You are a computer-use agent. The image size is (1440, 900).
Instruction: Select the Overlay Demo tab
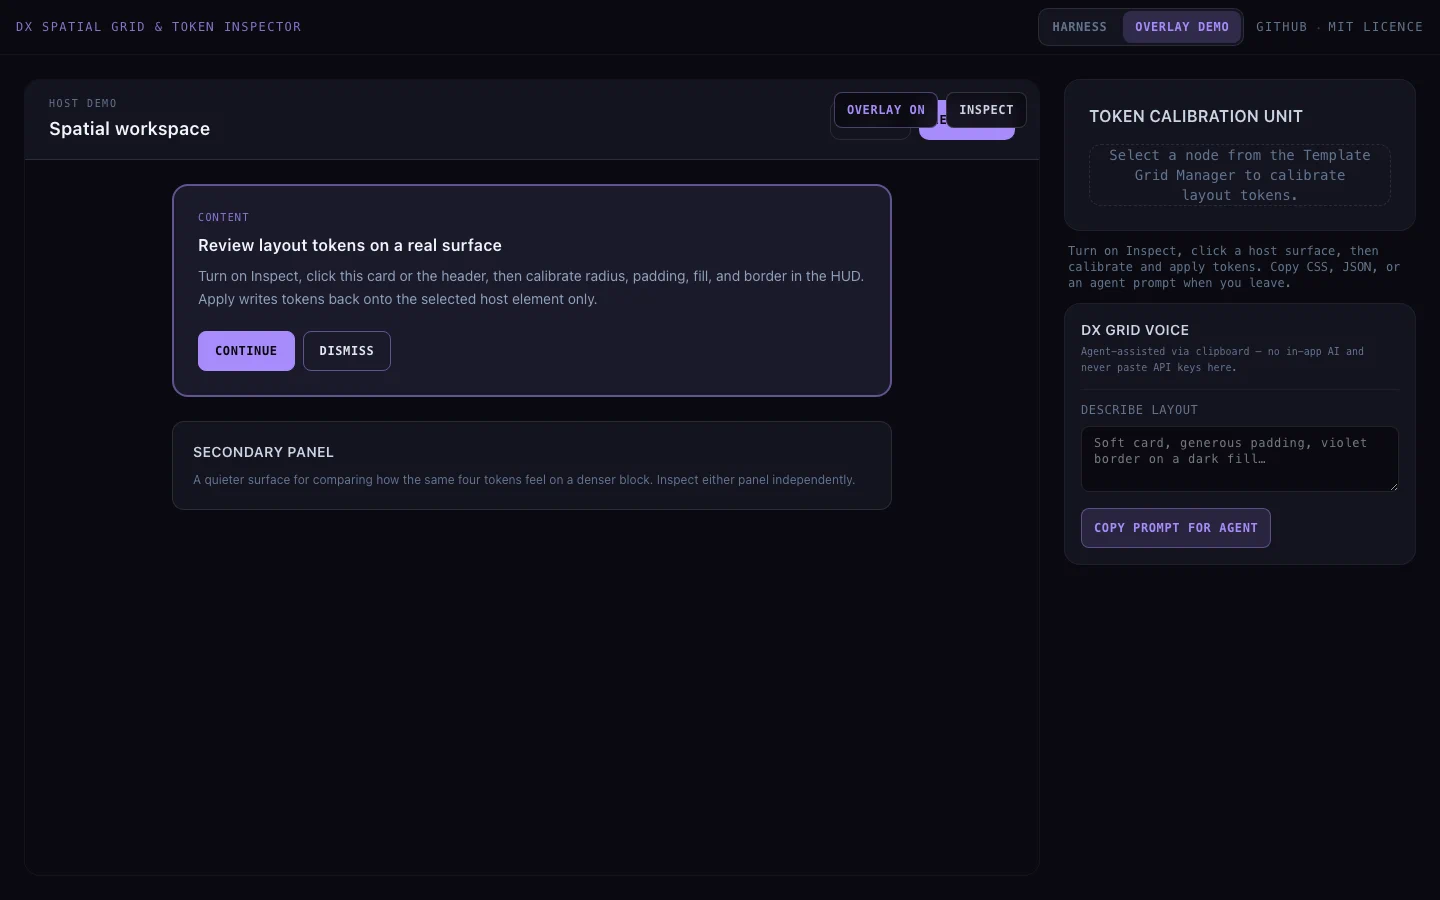tap(1182, 27)
